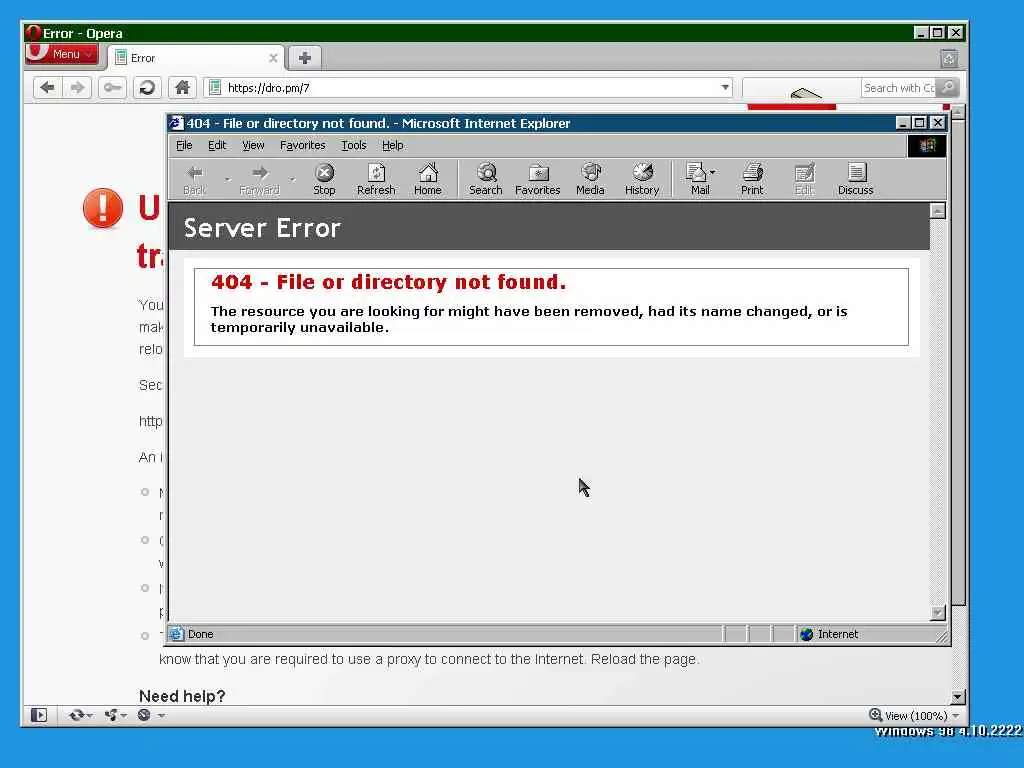
Task: Click the IE Back toolbar button
Action: pos(195,179)
